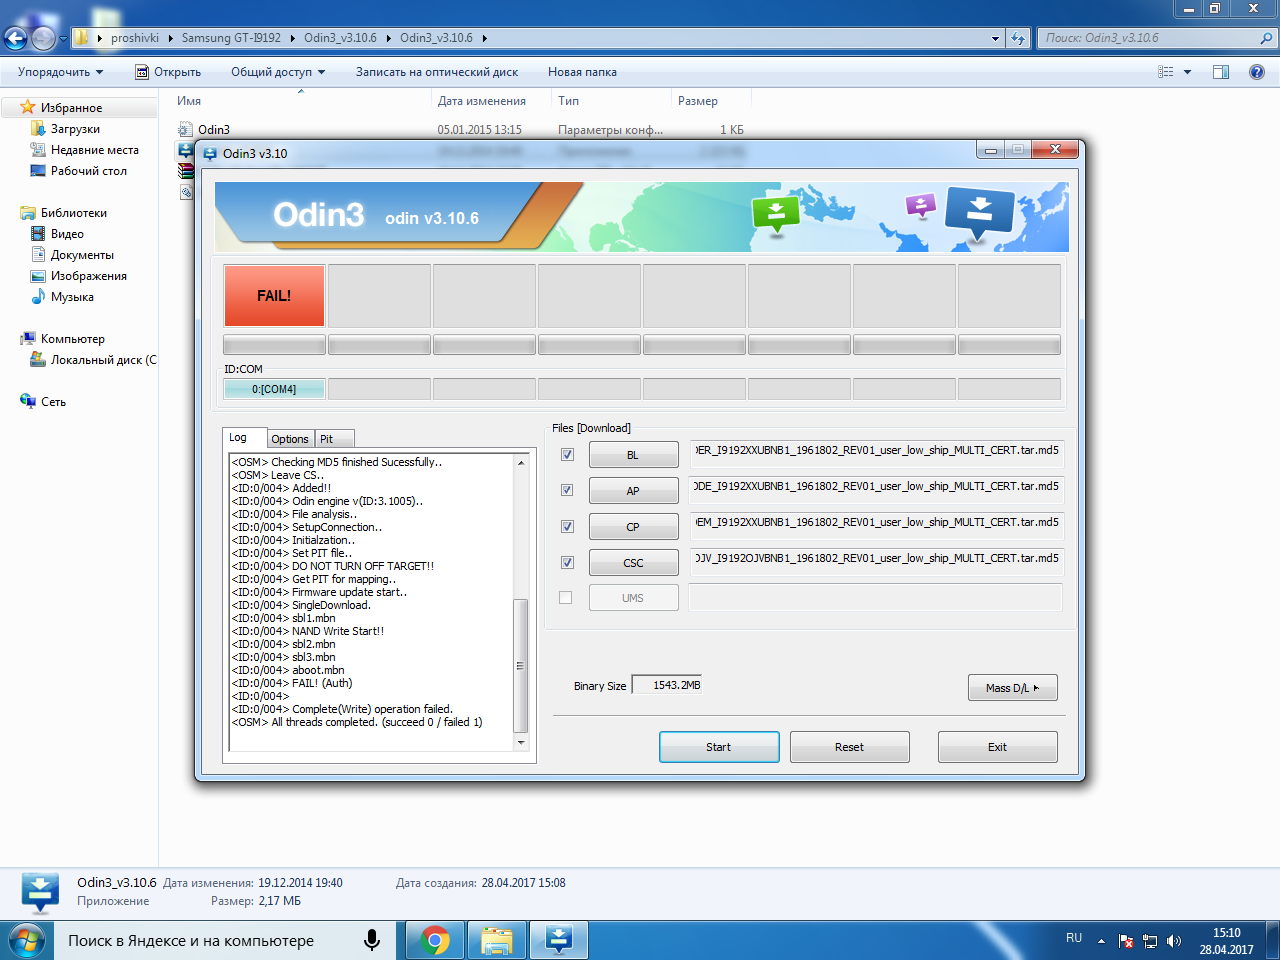The height and width of the screenshot is (960, 1280).
Task: Click the Exit button in Odin
Action: pos(997,747)
